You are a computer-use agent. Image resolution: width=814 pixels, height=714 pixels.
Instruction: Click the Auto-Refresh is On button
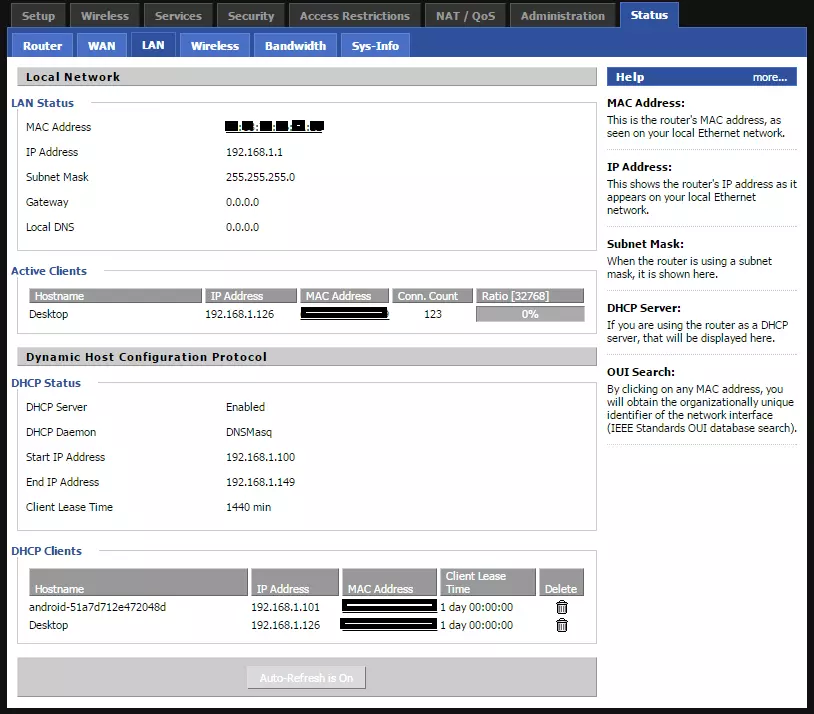306,677
